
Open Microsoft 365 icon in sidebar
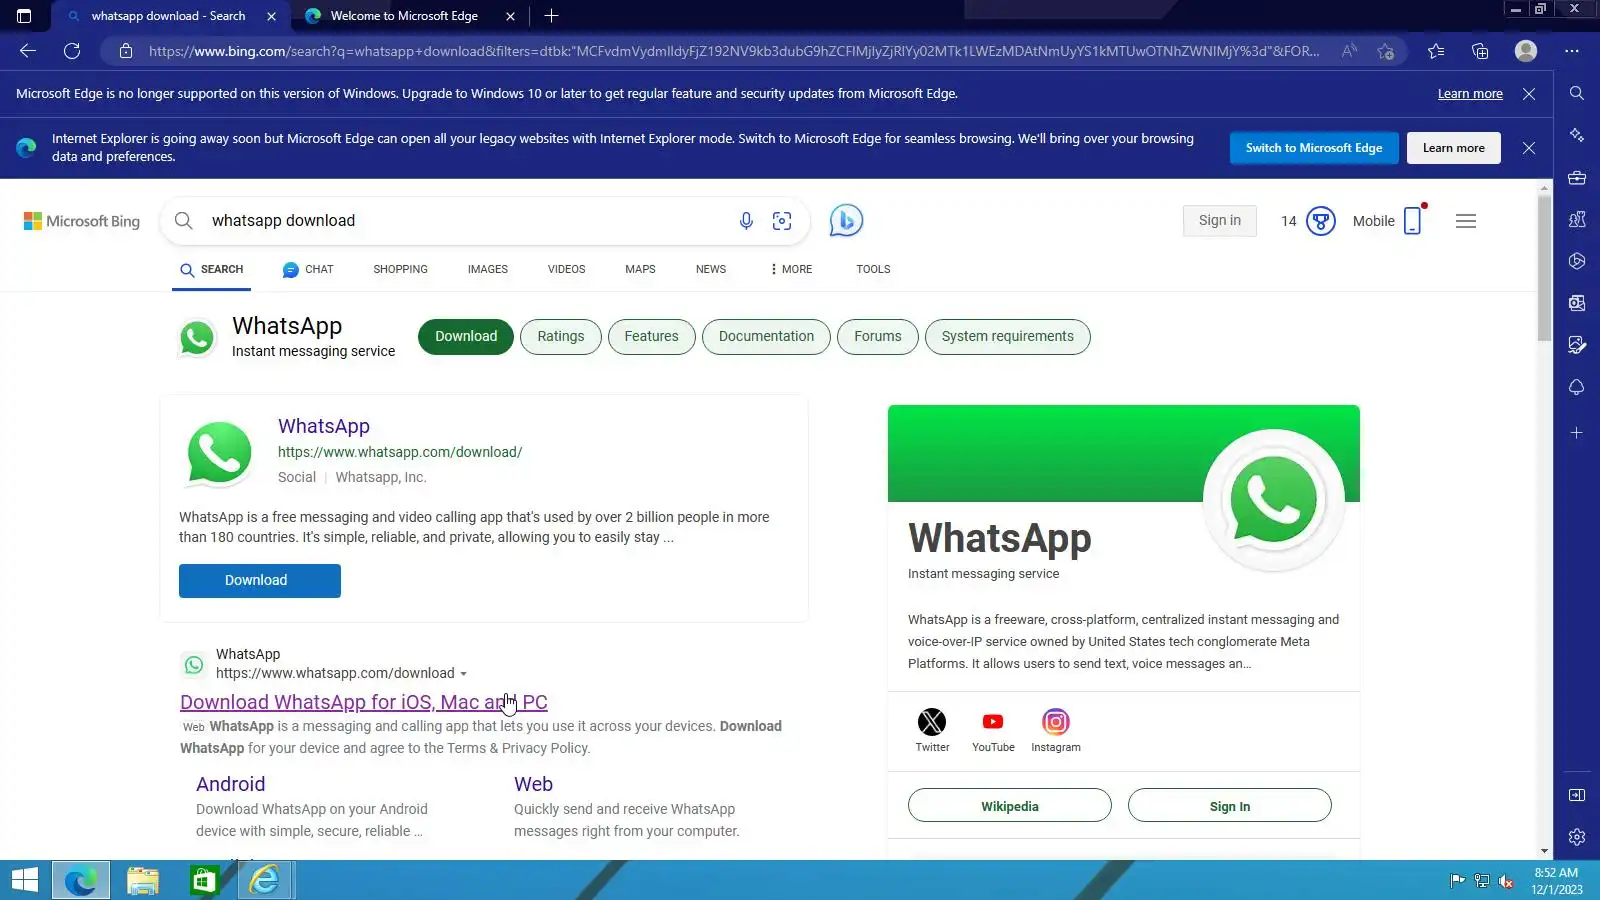[x=1577, y=261]
